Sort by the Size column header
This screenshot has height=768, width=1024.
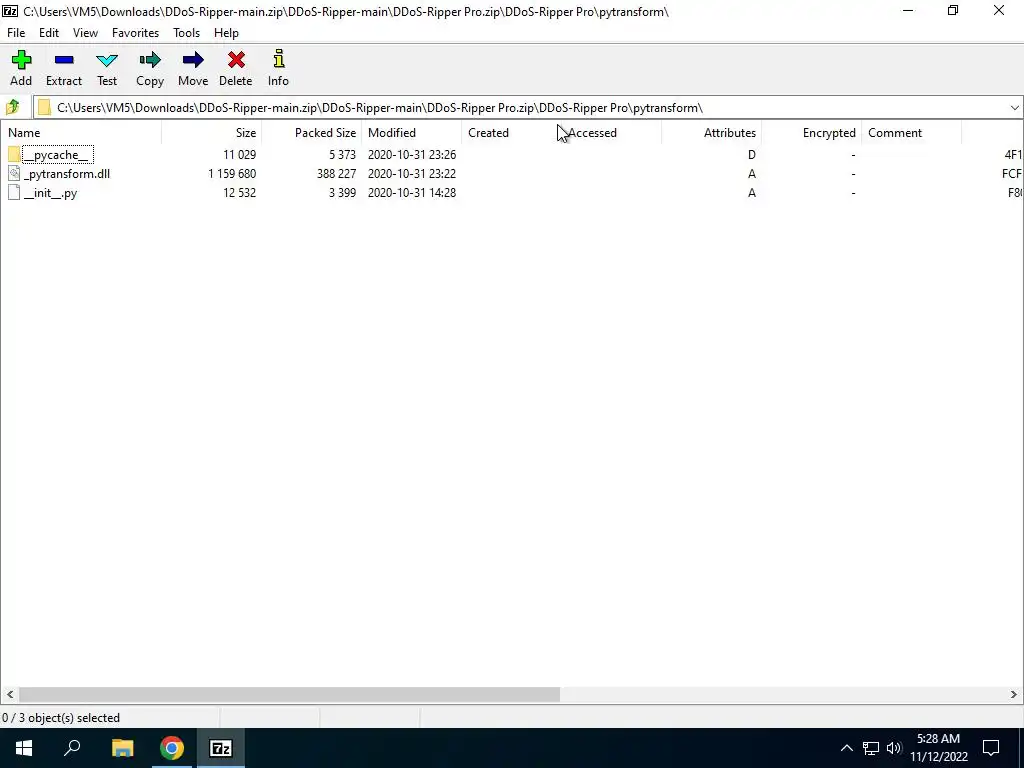point(211,133)
